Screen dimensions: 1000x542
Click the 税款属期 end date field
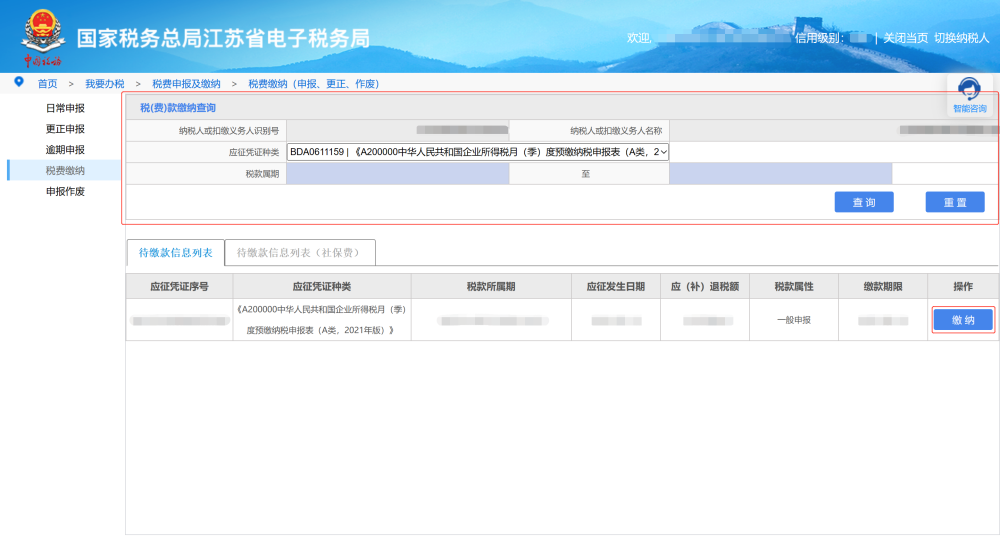point(781,173)
